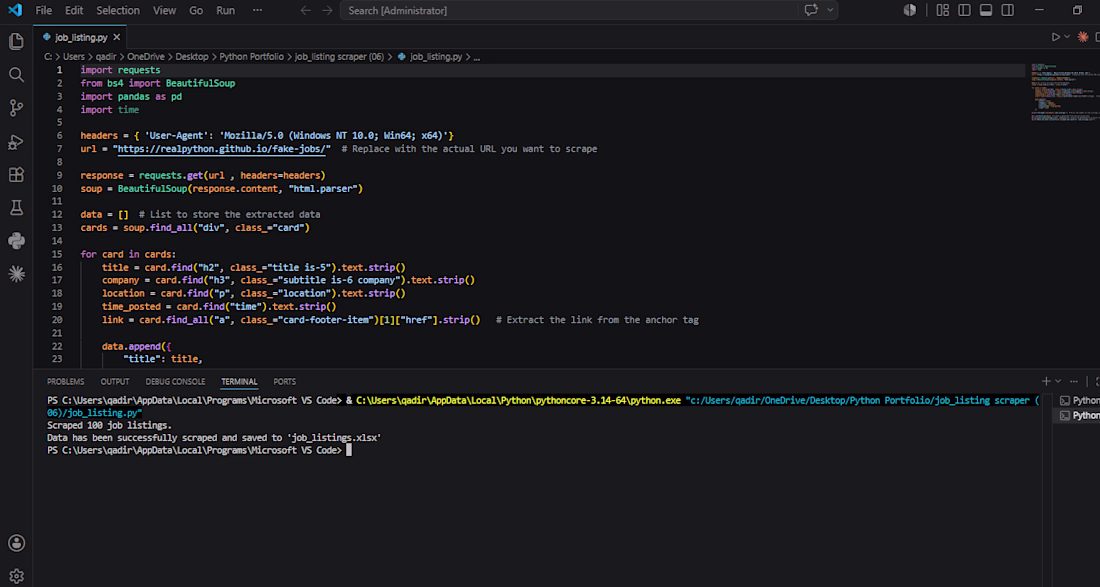Image resolution: width=1100 pixels, height=587 pixels.
Task: Open the Manage gear icon
Action: (x=15, y=576)
